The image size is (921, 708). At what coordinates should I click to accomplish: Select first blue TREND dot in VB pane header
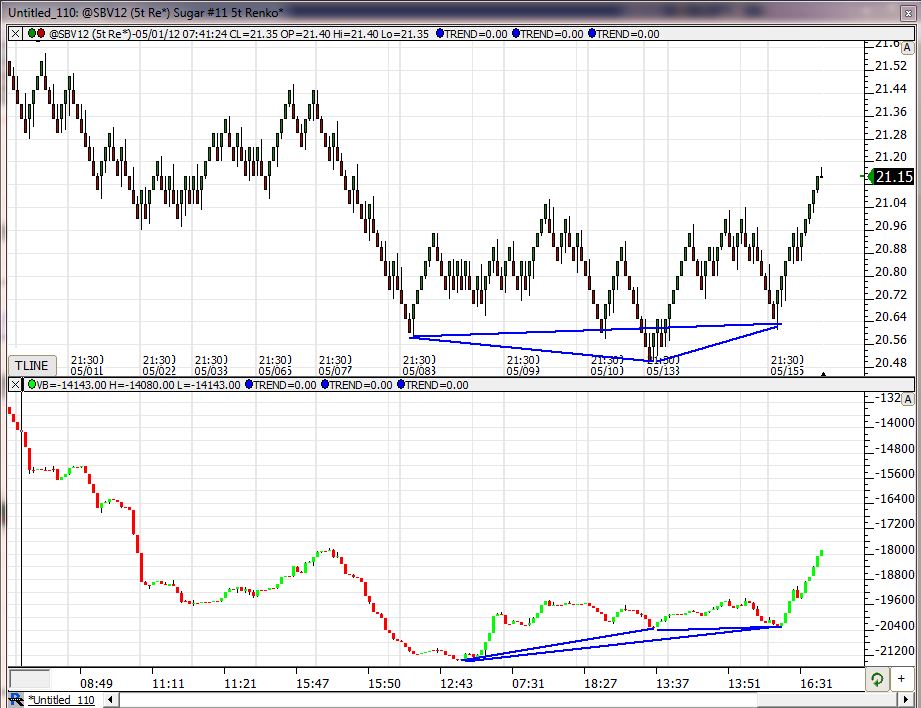pyautogui.click(x=249, y=385)
